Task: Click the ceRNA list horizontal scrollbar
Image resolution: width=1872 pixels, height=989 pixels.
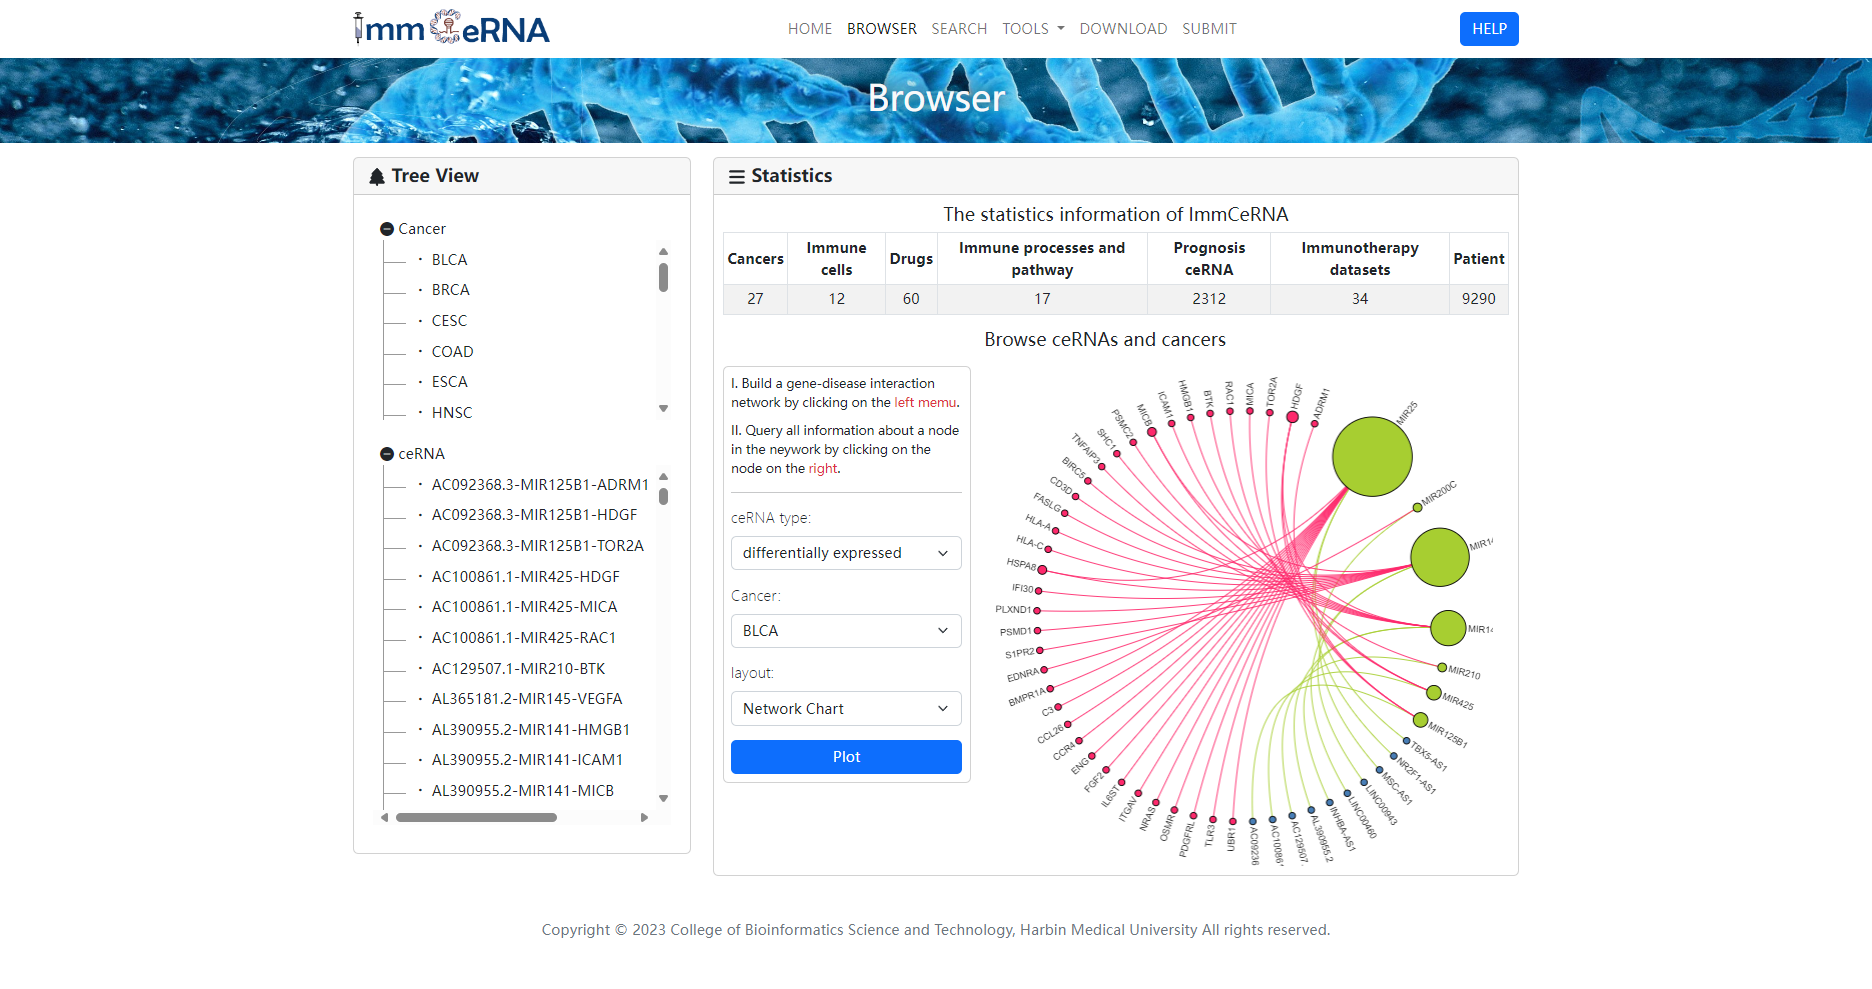Action: [x=476, y=818]
